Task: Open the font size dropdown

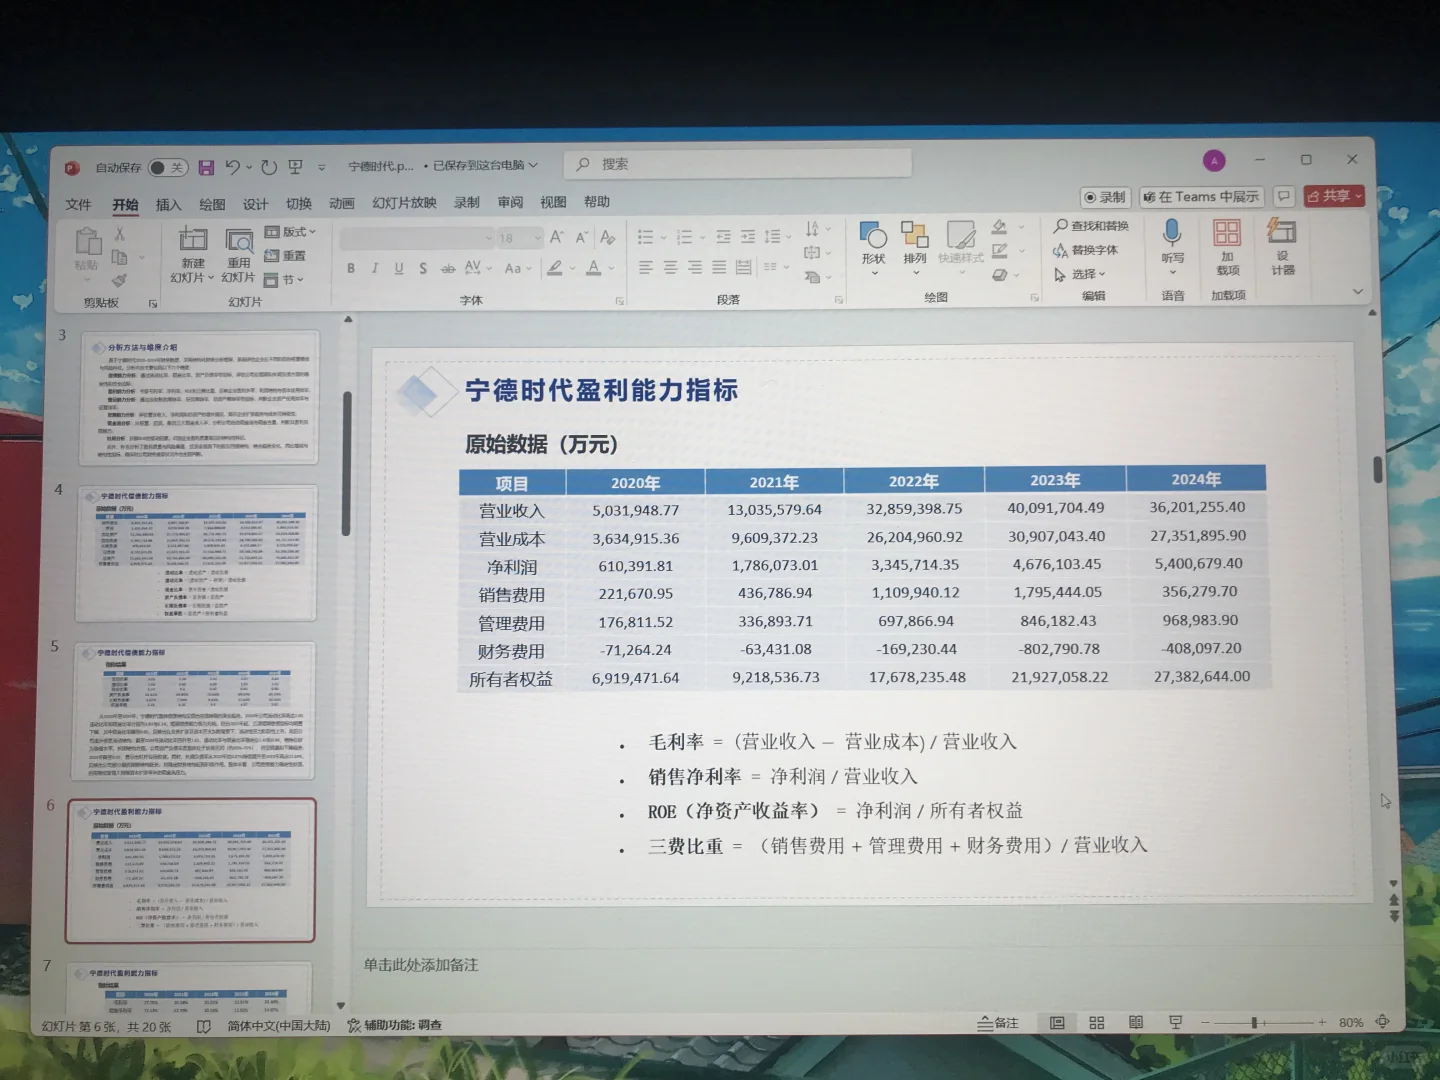Action: click(x=538, y=238)
